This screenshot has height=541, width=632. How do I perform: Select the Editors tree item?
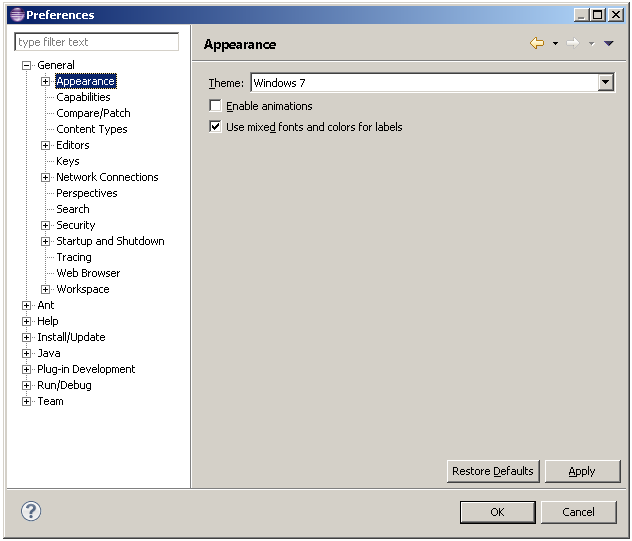point(73,145)
